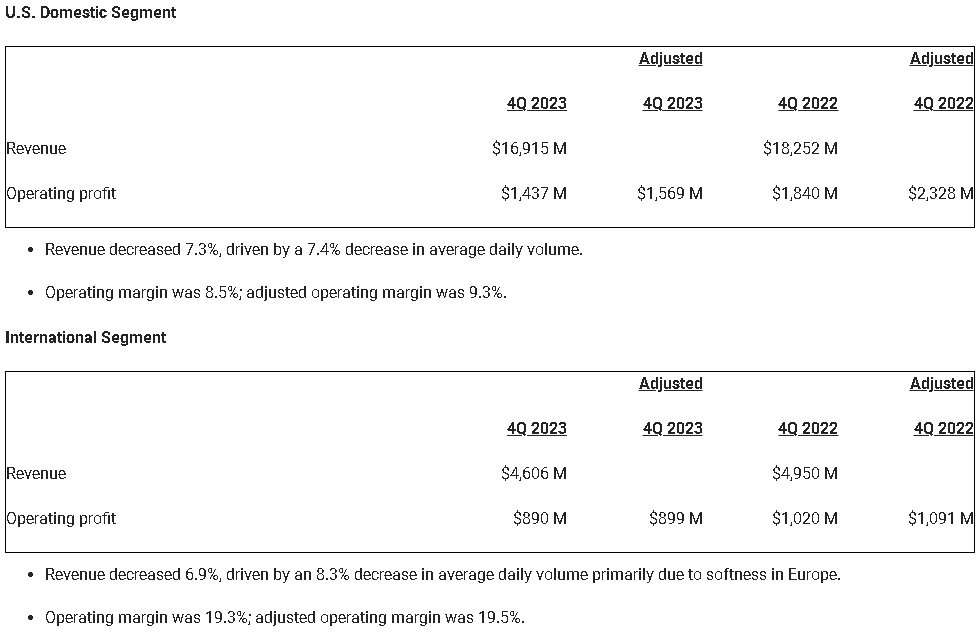Click the bullet stating revenue decreased 7.3%
The height and width of the screenshot is (636, 979).
[313, 250]
